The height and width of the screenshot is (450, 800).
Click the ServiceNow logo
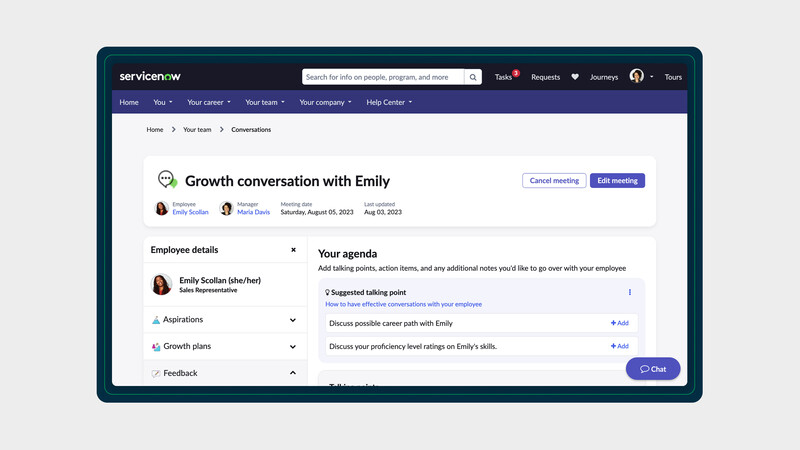[x=150, y=77]
